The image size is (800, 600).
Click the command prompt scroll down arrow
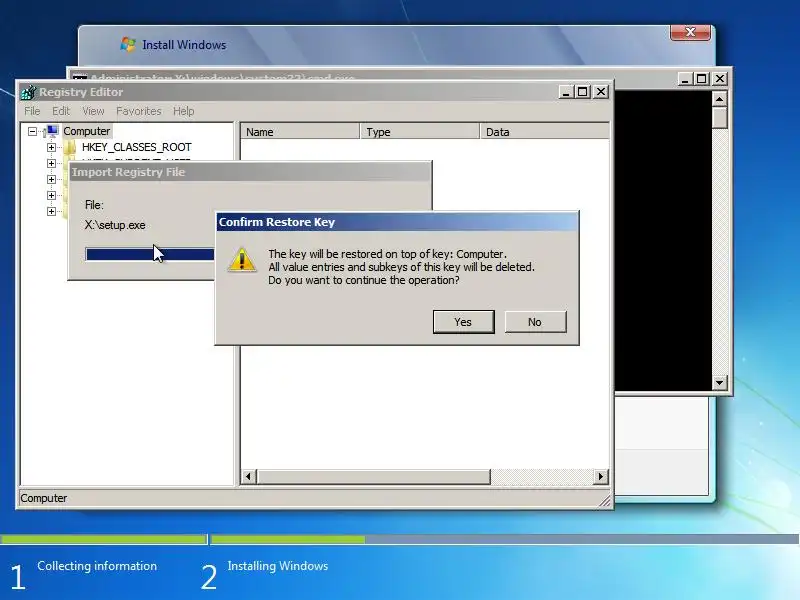point(719,382)
